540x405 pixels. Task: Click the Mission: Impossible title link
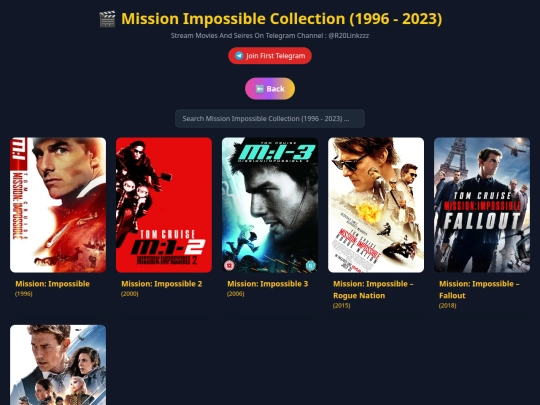pyautogui.click(x=52, y=284)
